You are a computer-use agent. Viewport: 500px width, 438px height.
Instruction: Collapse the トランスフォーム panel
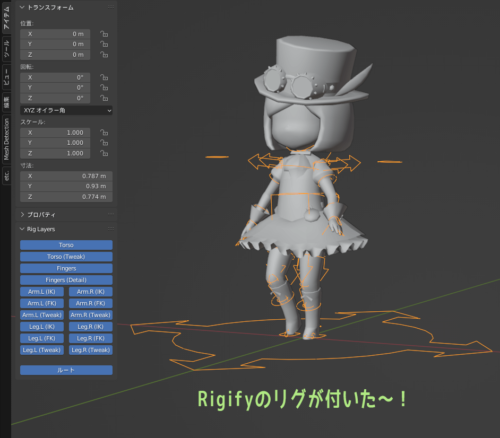coord(22,7)
